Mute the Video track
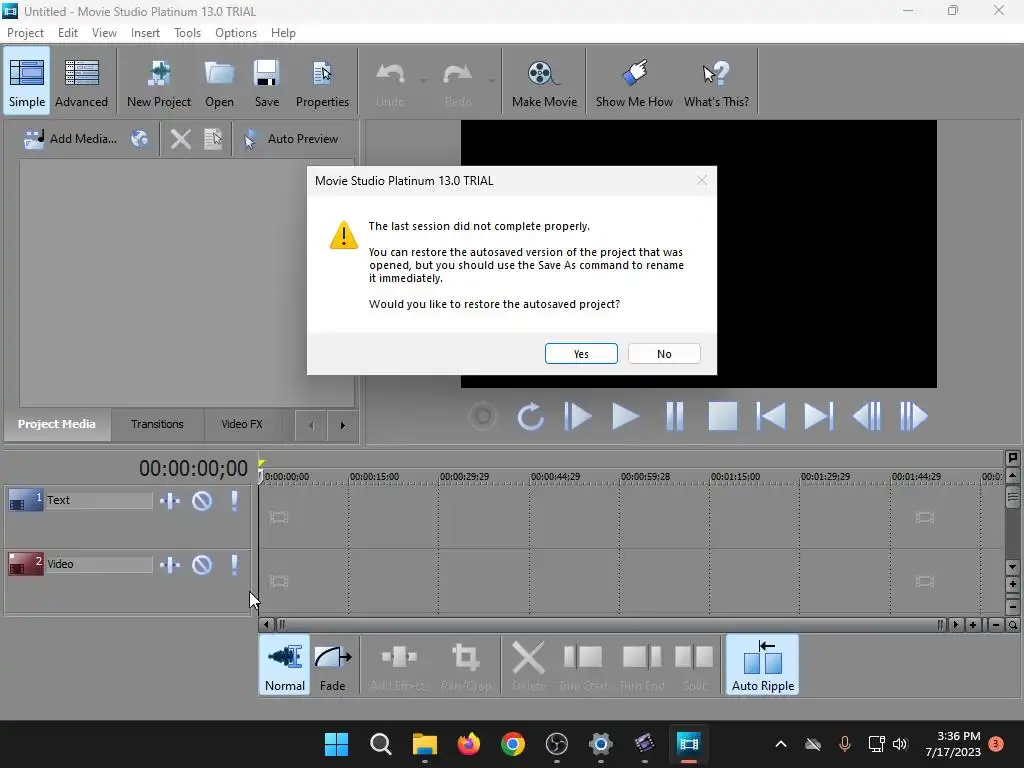The height and width of the screenshot is (768, 1024). 202,565
